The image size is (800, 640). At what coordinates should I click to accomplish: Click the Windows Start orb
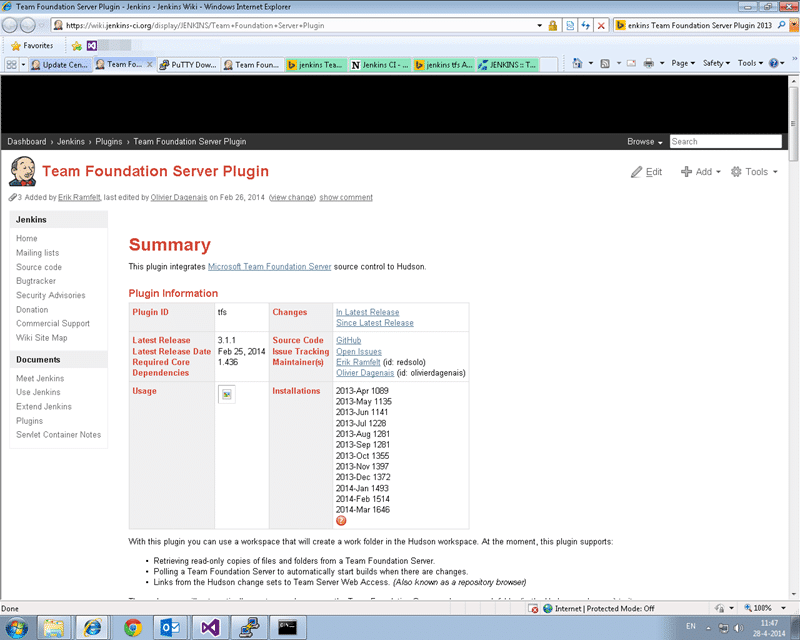click(17, 627)
